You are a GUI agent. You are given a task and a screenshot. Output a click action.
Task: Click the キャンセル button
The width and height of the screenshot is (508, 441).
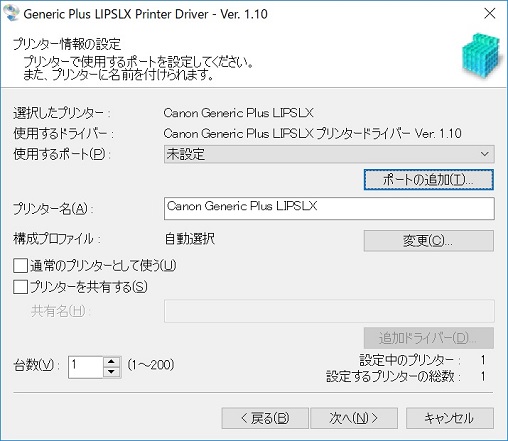pos(450,418)
